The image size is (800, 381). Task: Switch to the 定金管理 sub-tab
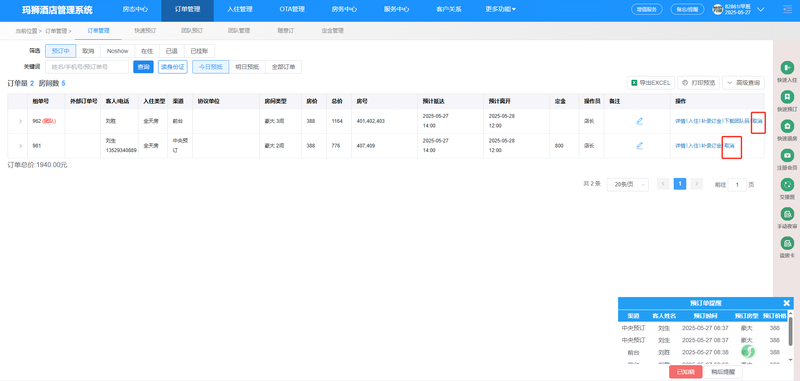pyautogui.click(x=333, y=31)
